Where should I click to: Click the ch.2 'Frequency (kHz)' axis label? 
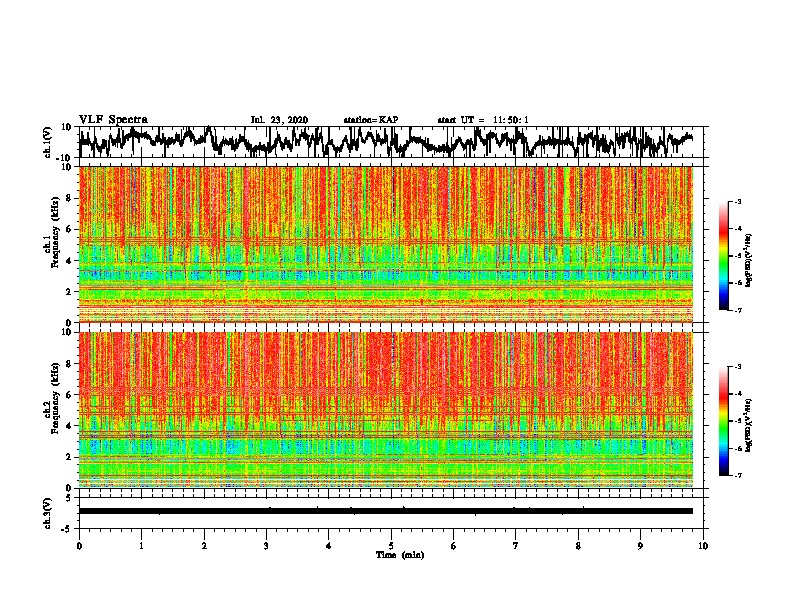[x=55, y=398]
